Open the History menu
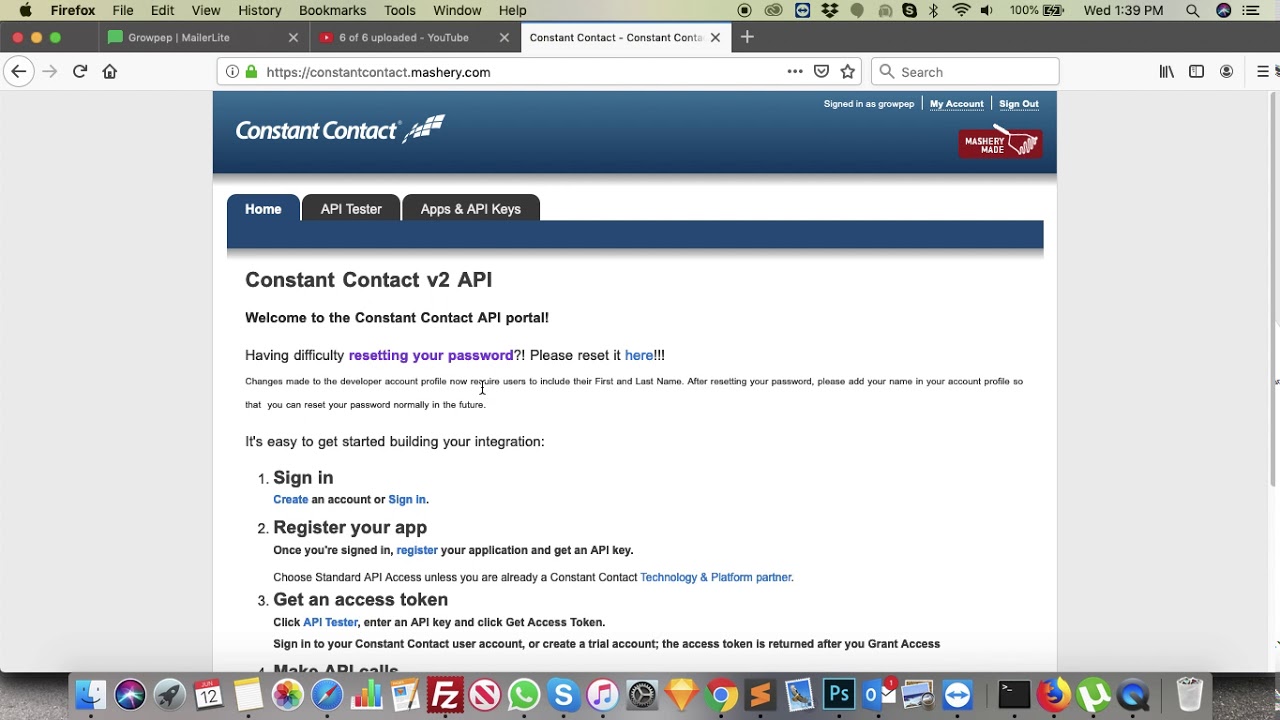The height and width of the screenshot is (720, 1280). 260,11
